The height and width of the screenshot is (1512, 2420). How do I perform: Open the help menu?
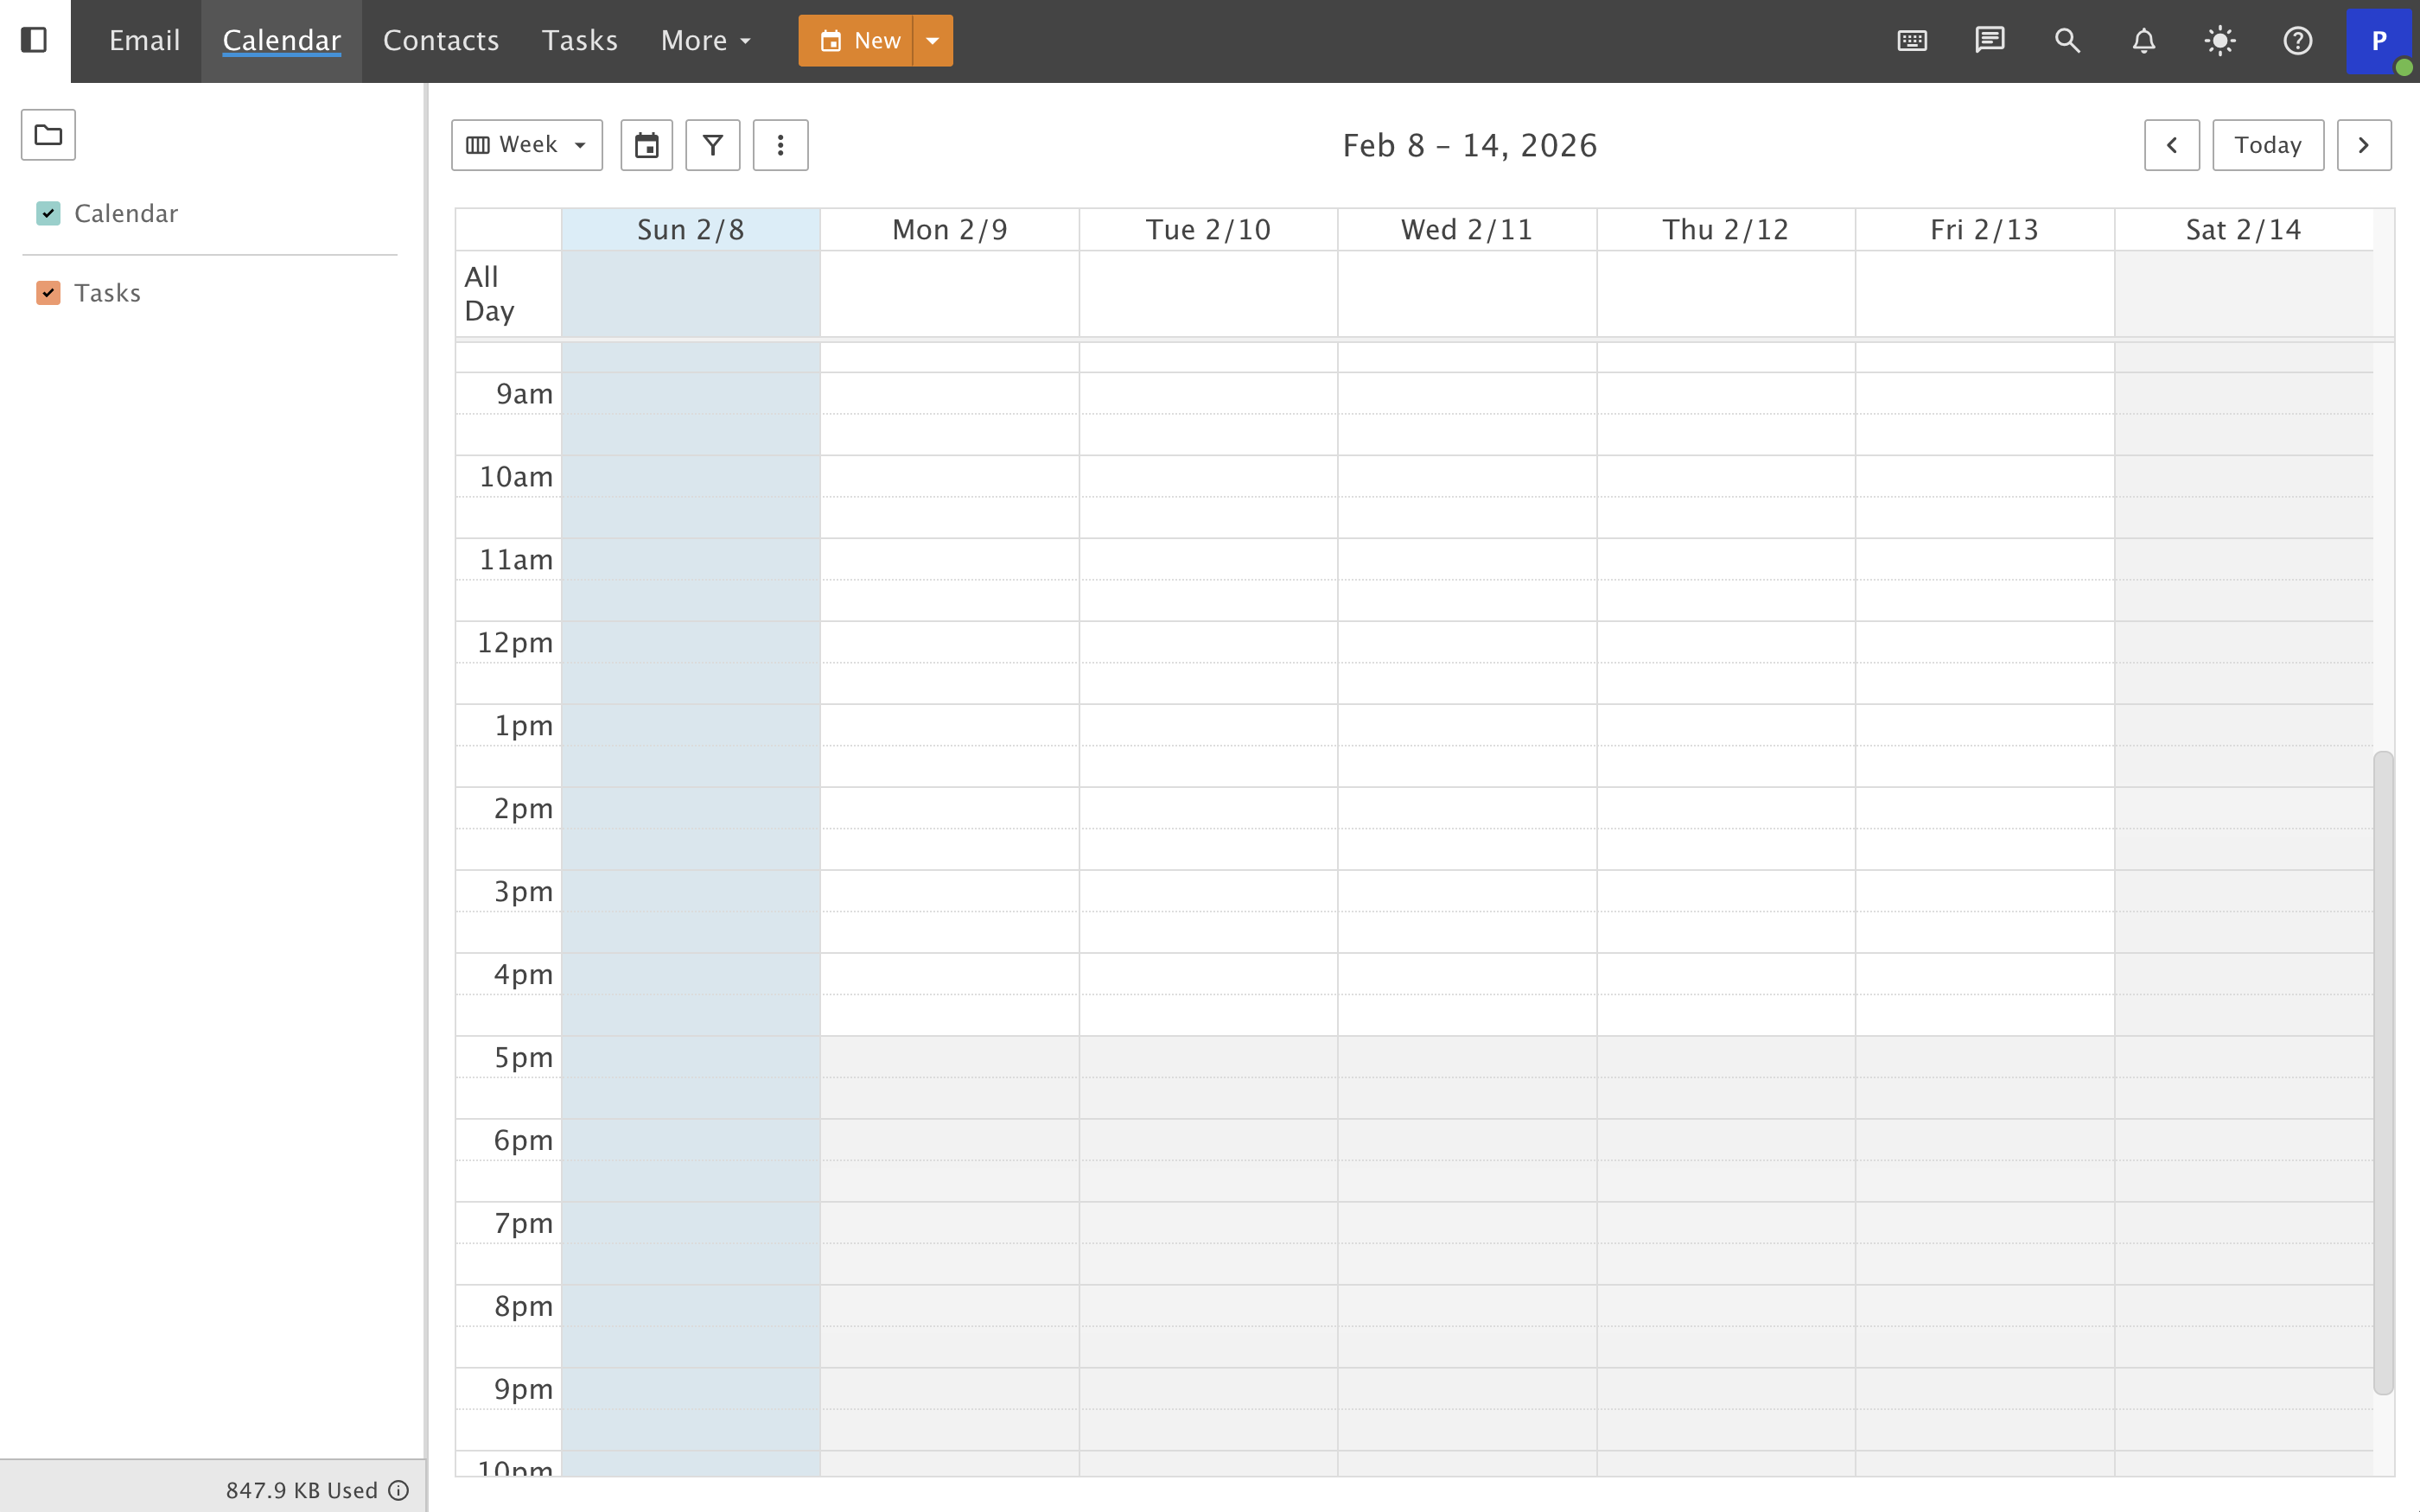point(2297,40)
